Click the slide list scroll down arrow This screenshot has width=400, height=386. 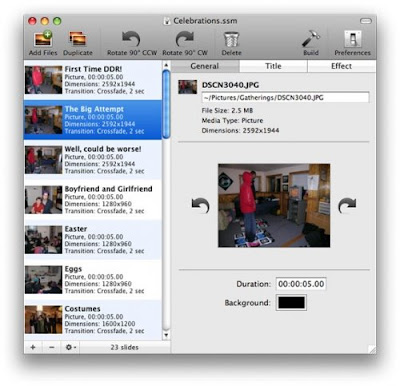click(x=166, y=335)
